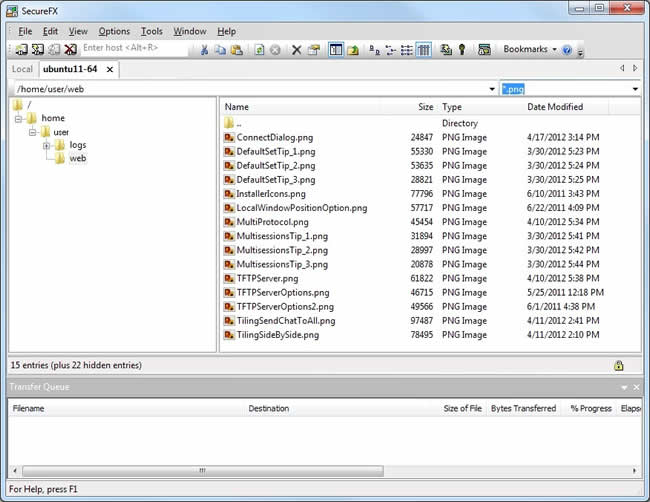Click the SecureFX title bar app icon
Screen dimensions: 650x502
click(x=12, y=11)
